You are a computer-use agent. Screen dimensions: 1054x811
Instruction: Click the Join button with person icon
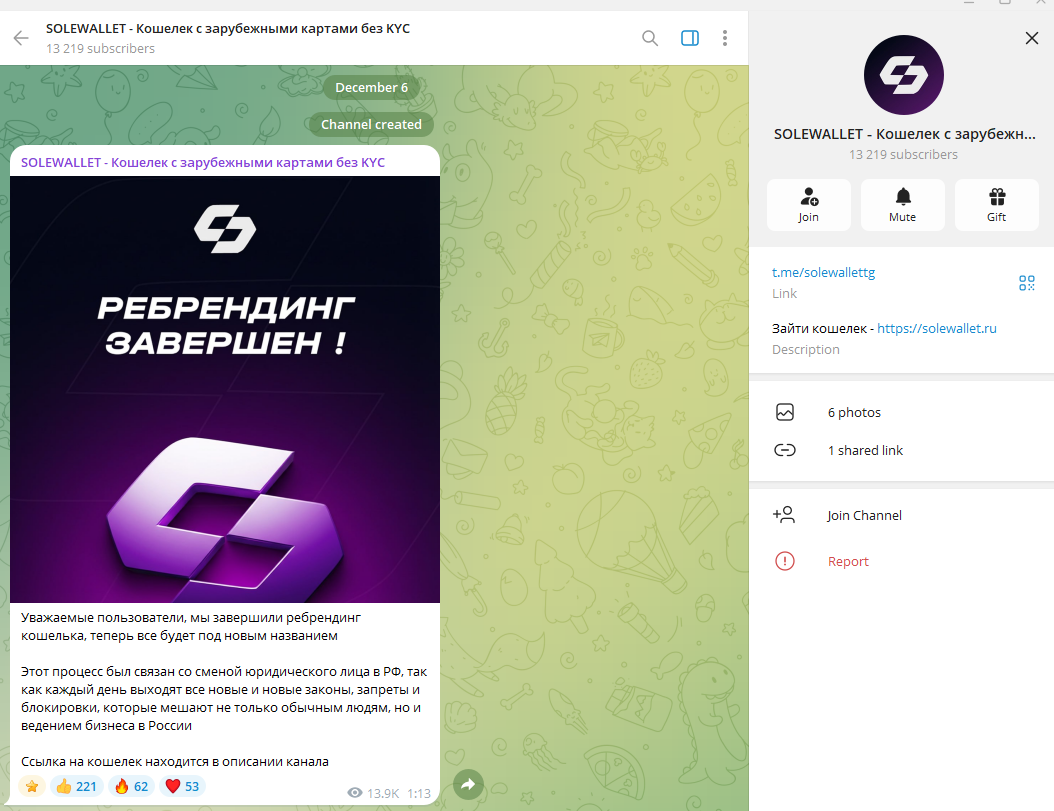(x=809, y=205)
